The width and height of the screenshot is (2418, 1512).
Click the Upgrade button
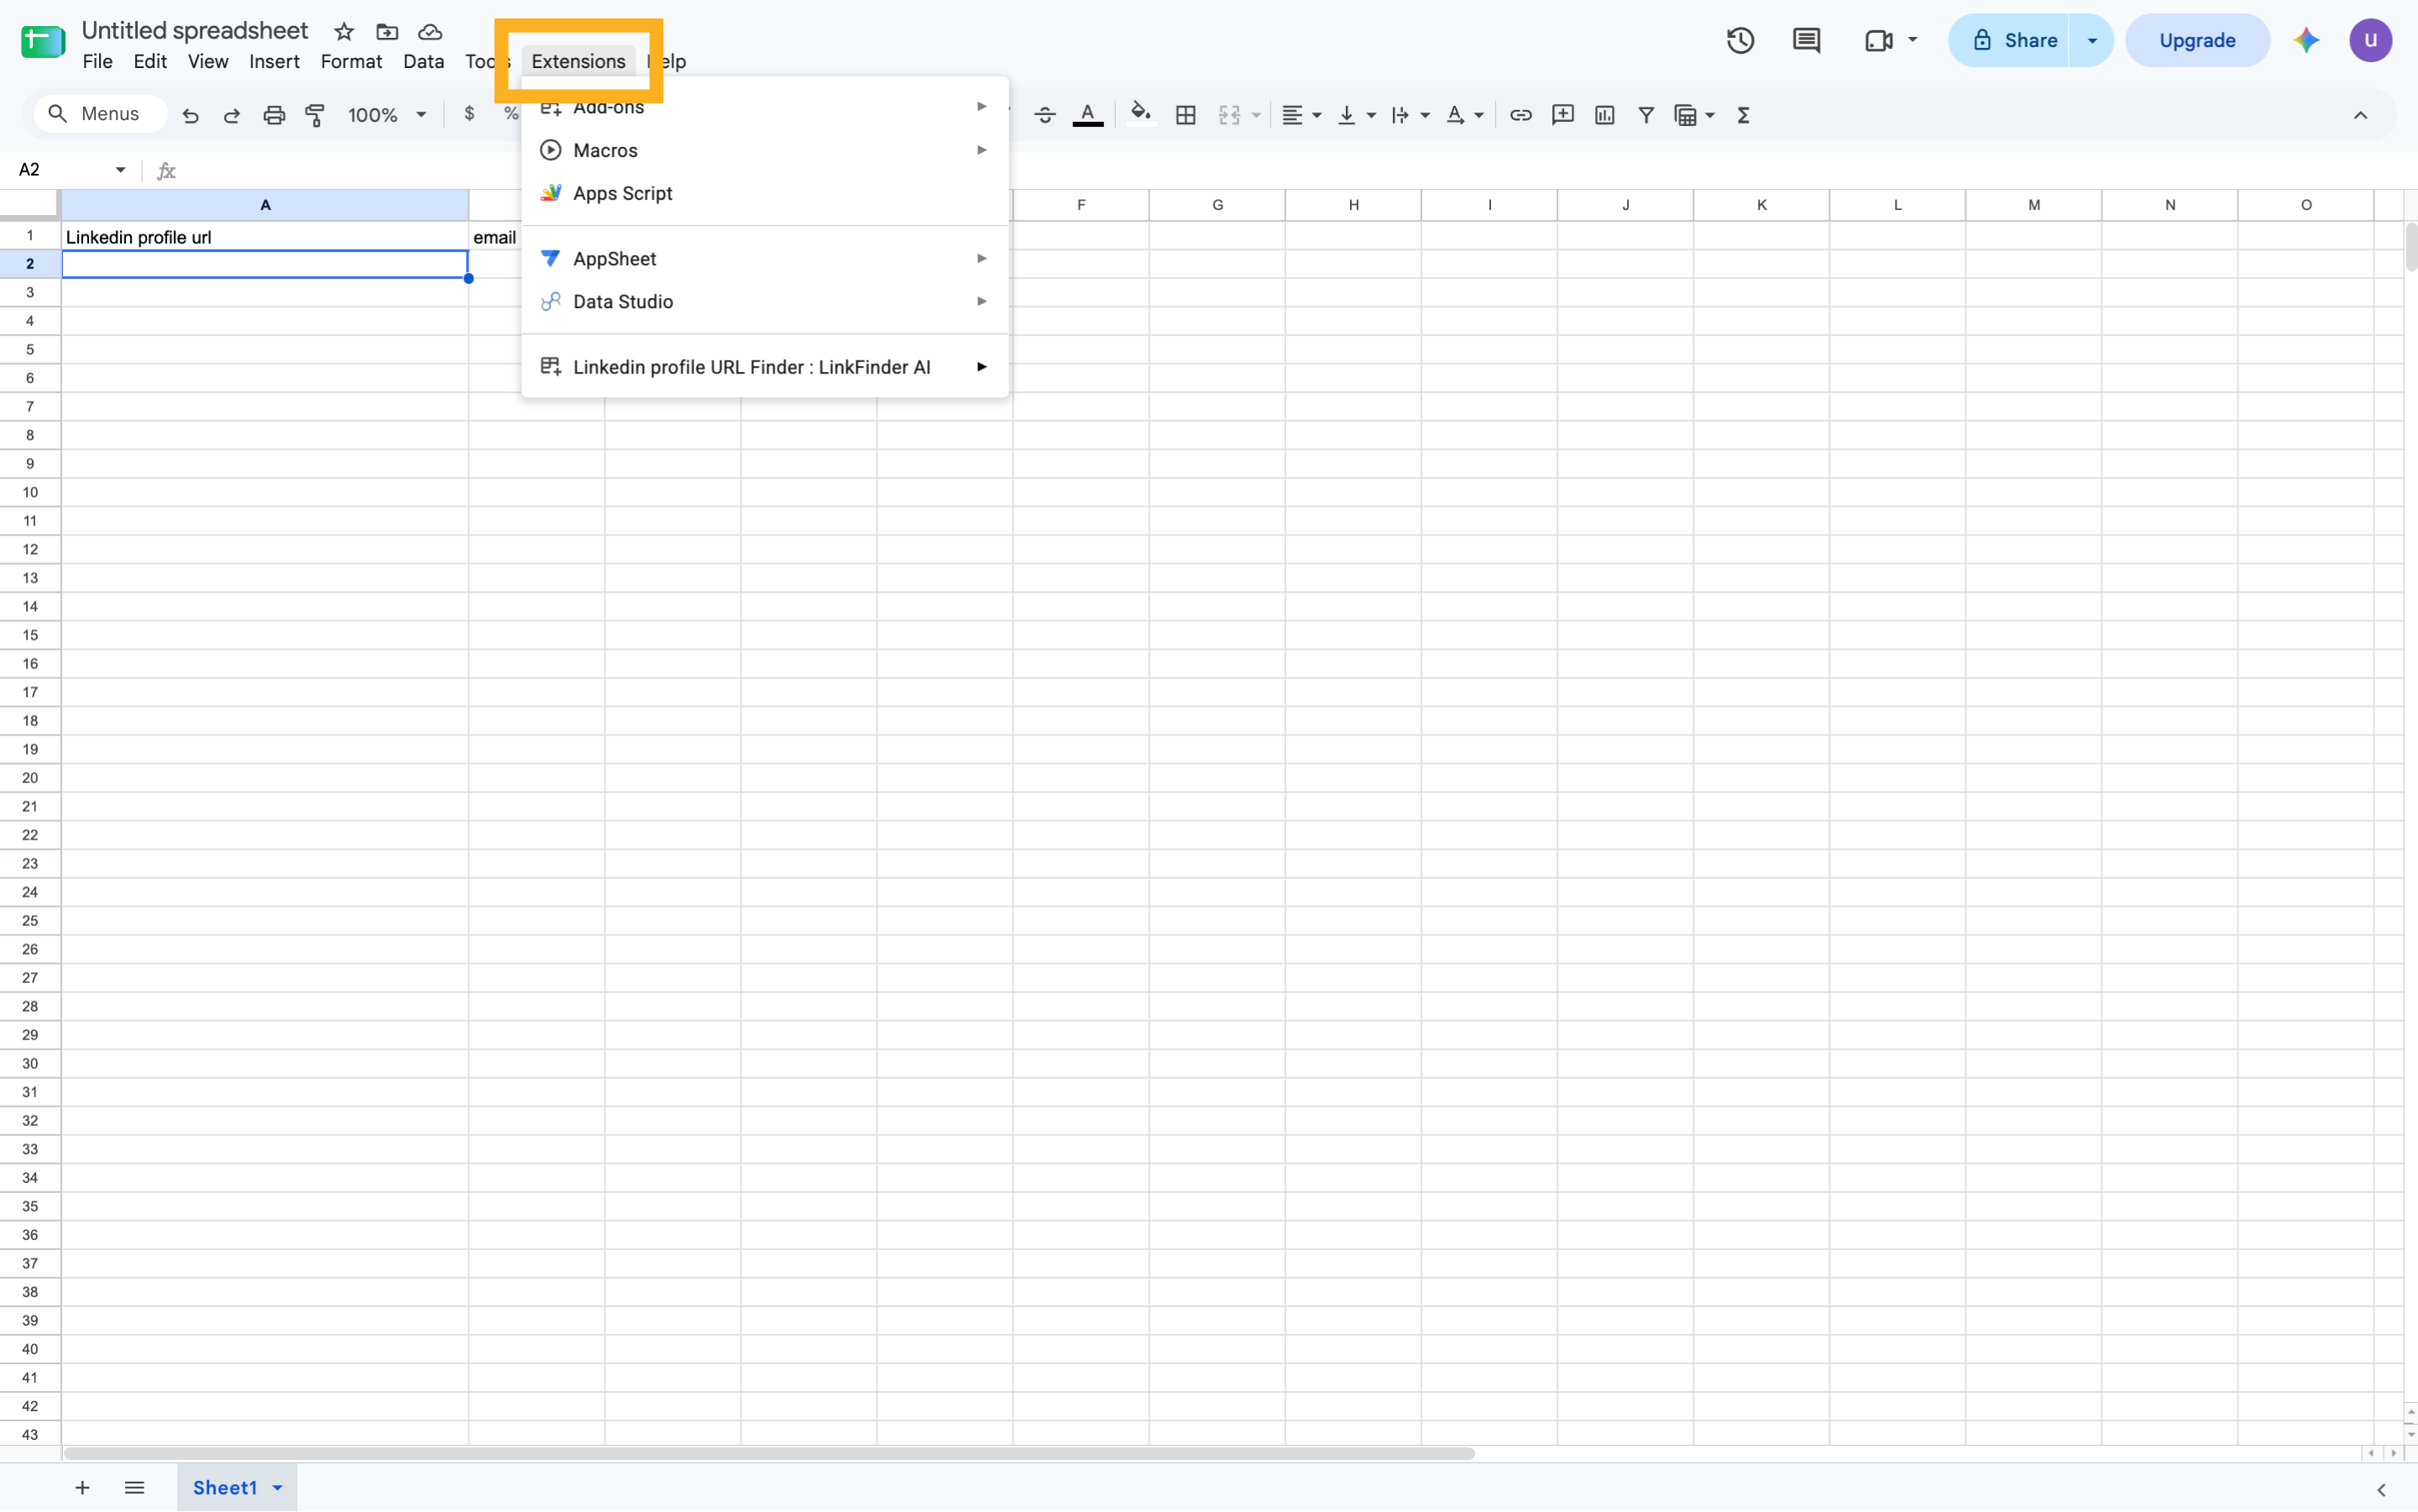tap(2197, 40)
